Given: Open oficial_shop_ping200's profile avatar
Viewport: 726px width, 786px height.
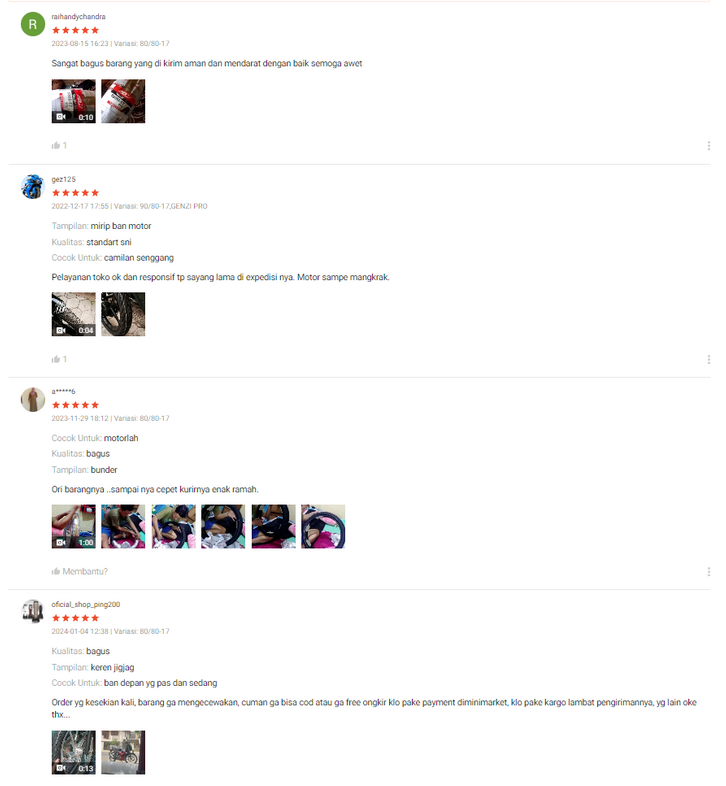Looking at the screenshot, I should [33, 612].
